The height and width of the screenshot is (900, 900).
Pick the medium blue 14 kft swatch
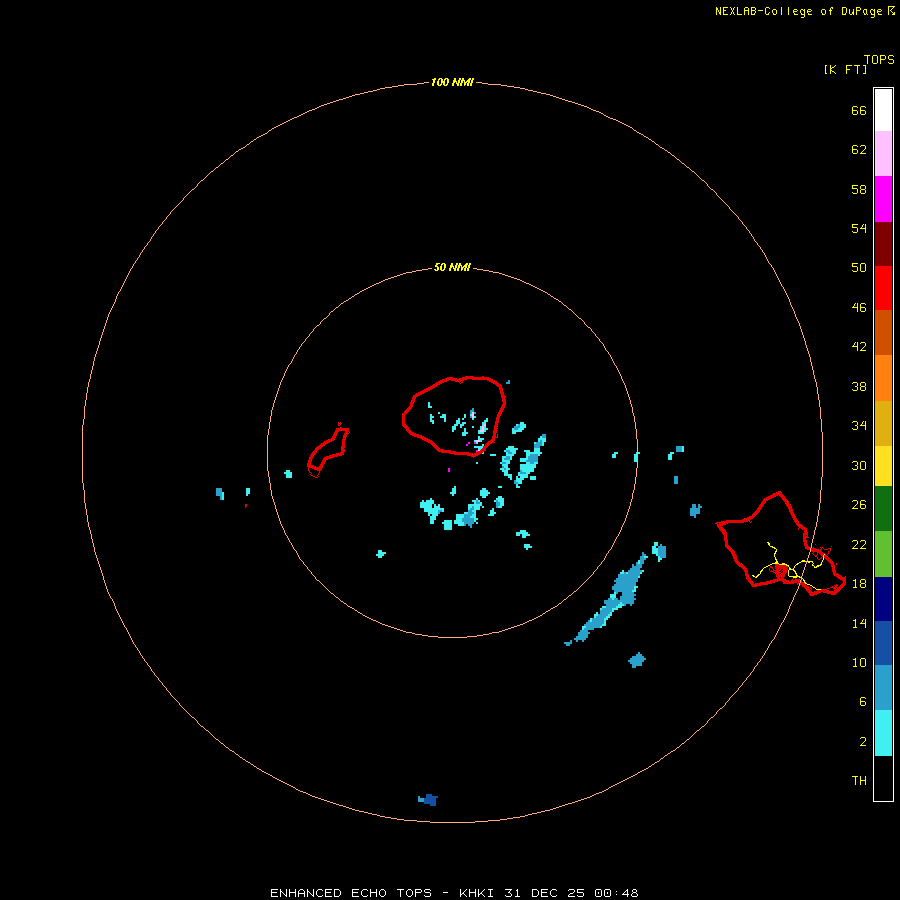click(883, 643)
